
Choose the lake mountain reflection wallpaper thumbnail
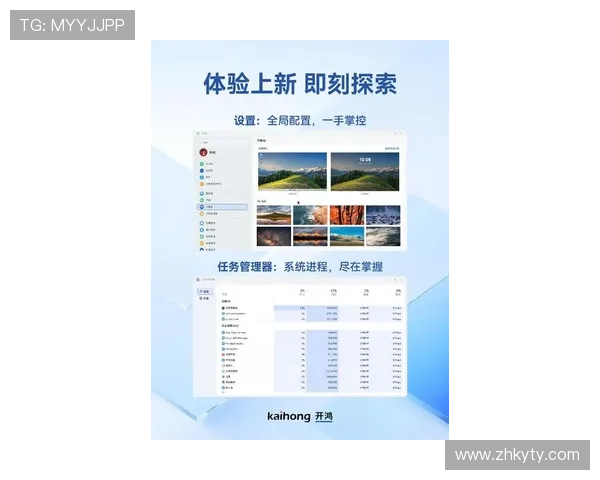(274, 215)
